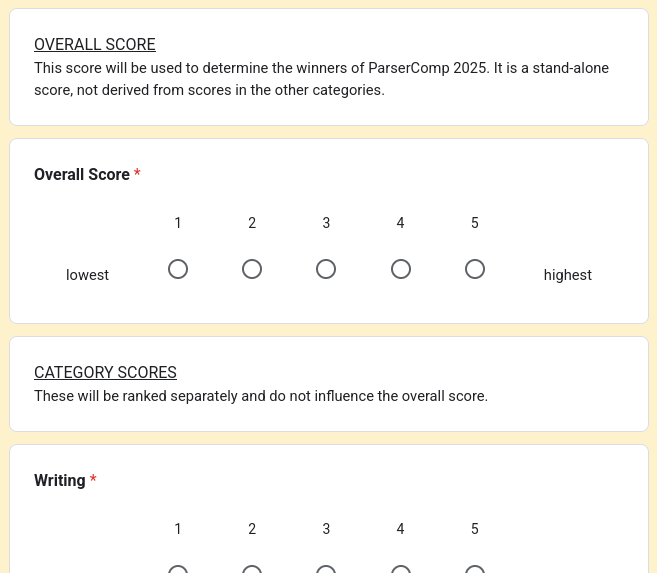Screen dimensions: 657x573
Task: Select Overall Score rating 1 radio button
Action: tap(178, 269)
